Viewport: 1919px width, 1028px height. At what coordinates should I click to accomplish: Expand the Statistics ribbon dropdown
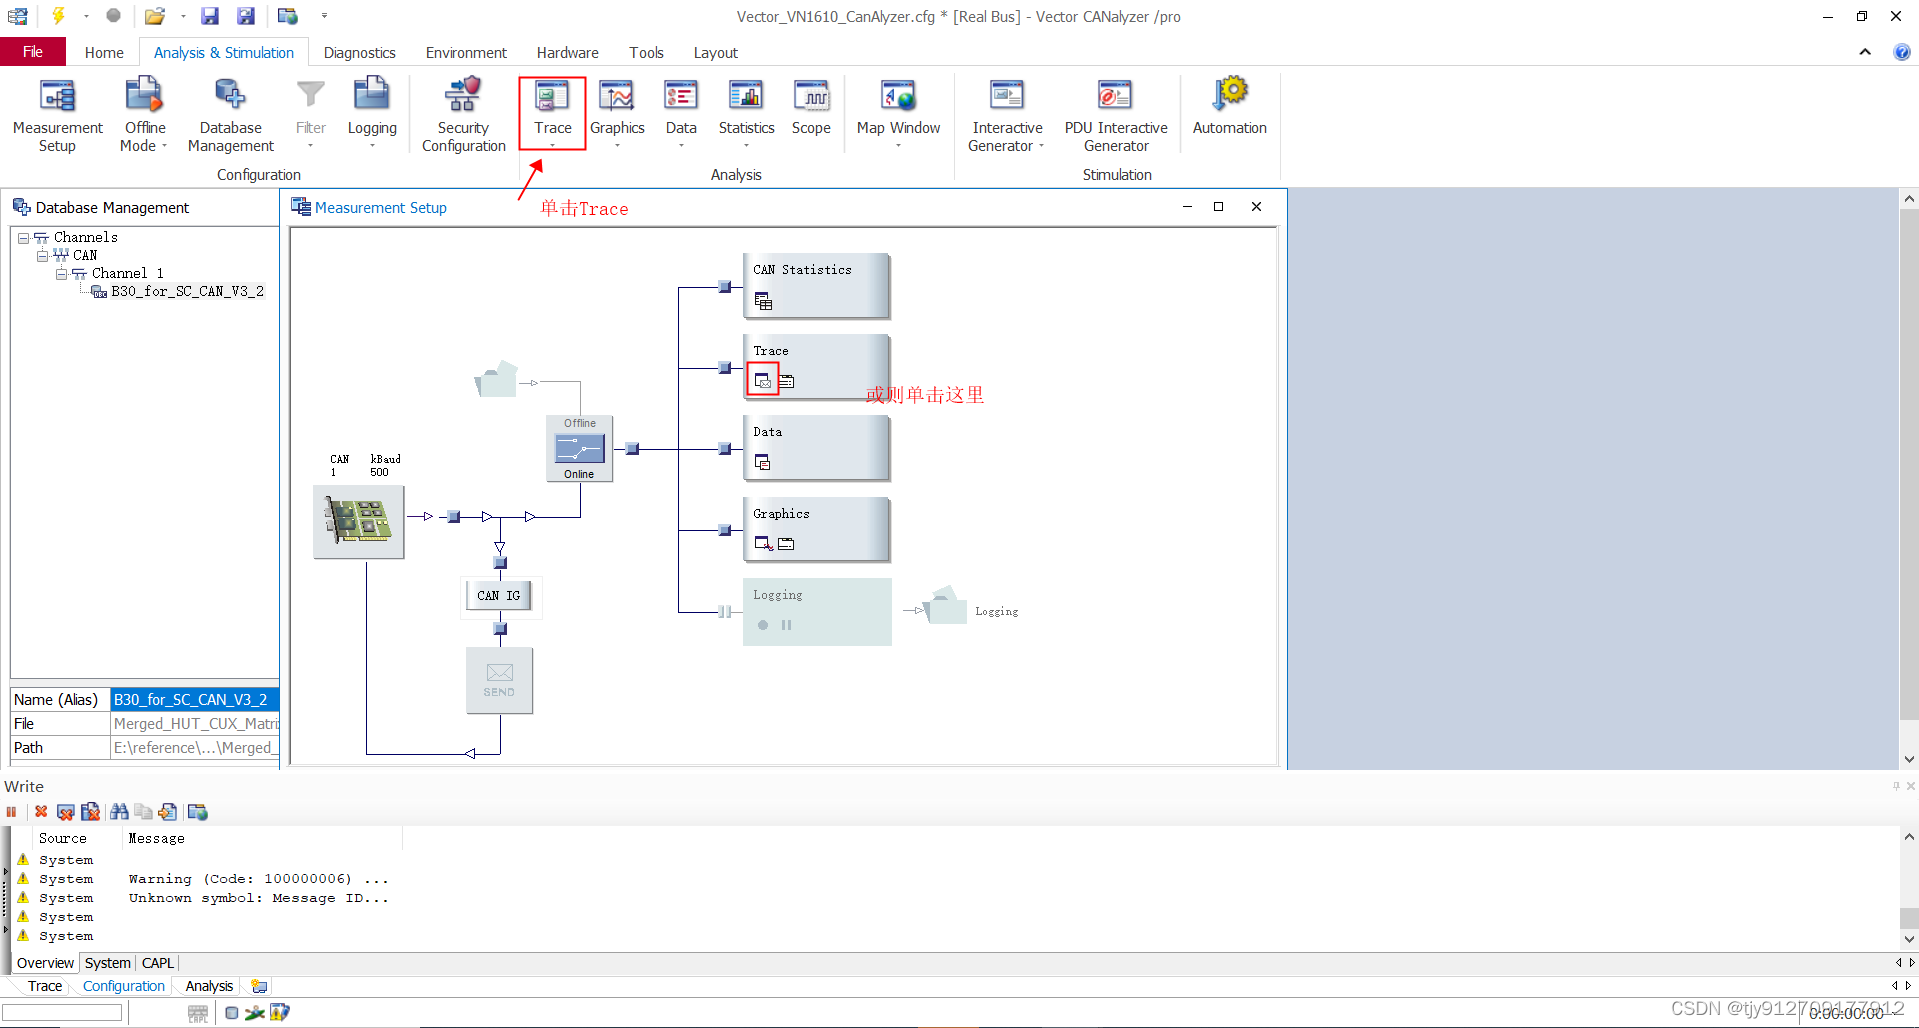click(x=746, y=146)
